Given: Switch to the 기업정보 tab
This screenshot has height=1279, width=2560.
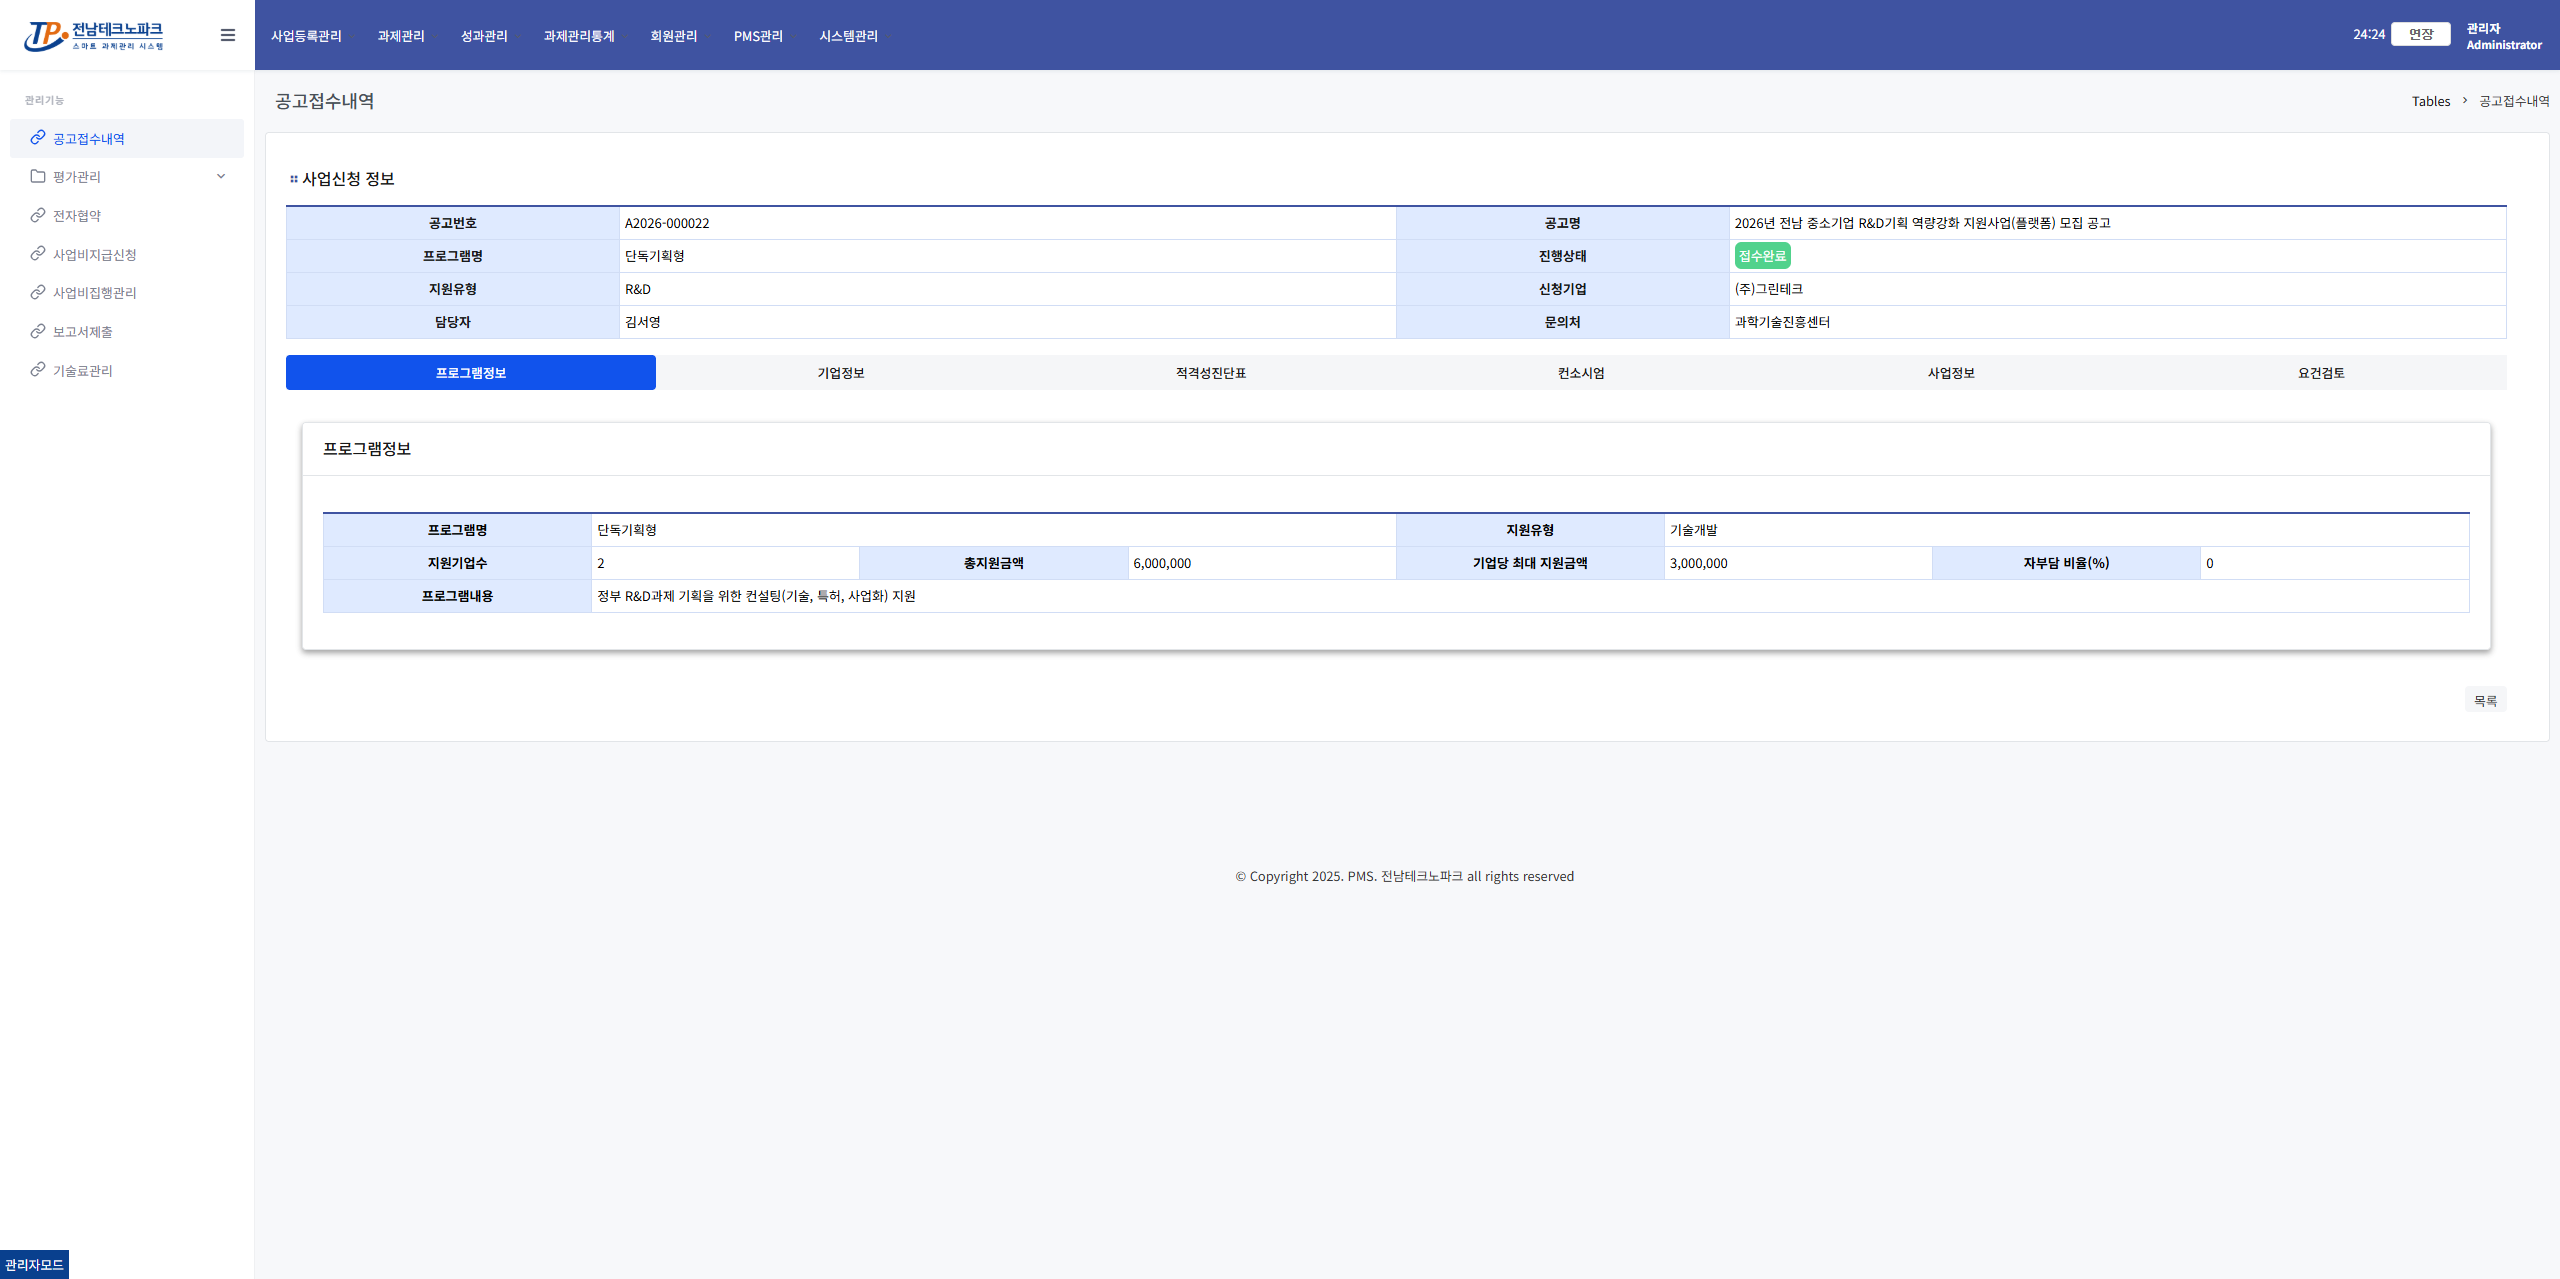Looking at the screenshot, I should coord(841,373).
